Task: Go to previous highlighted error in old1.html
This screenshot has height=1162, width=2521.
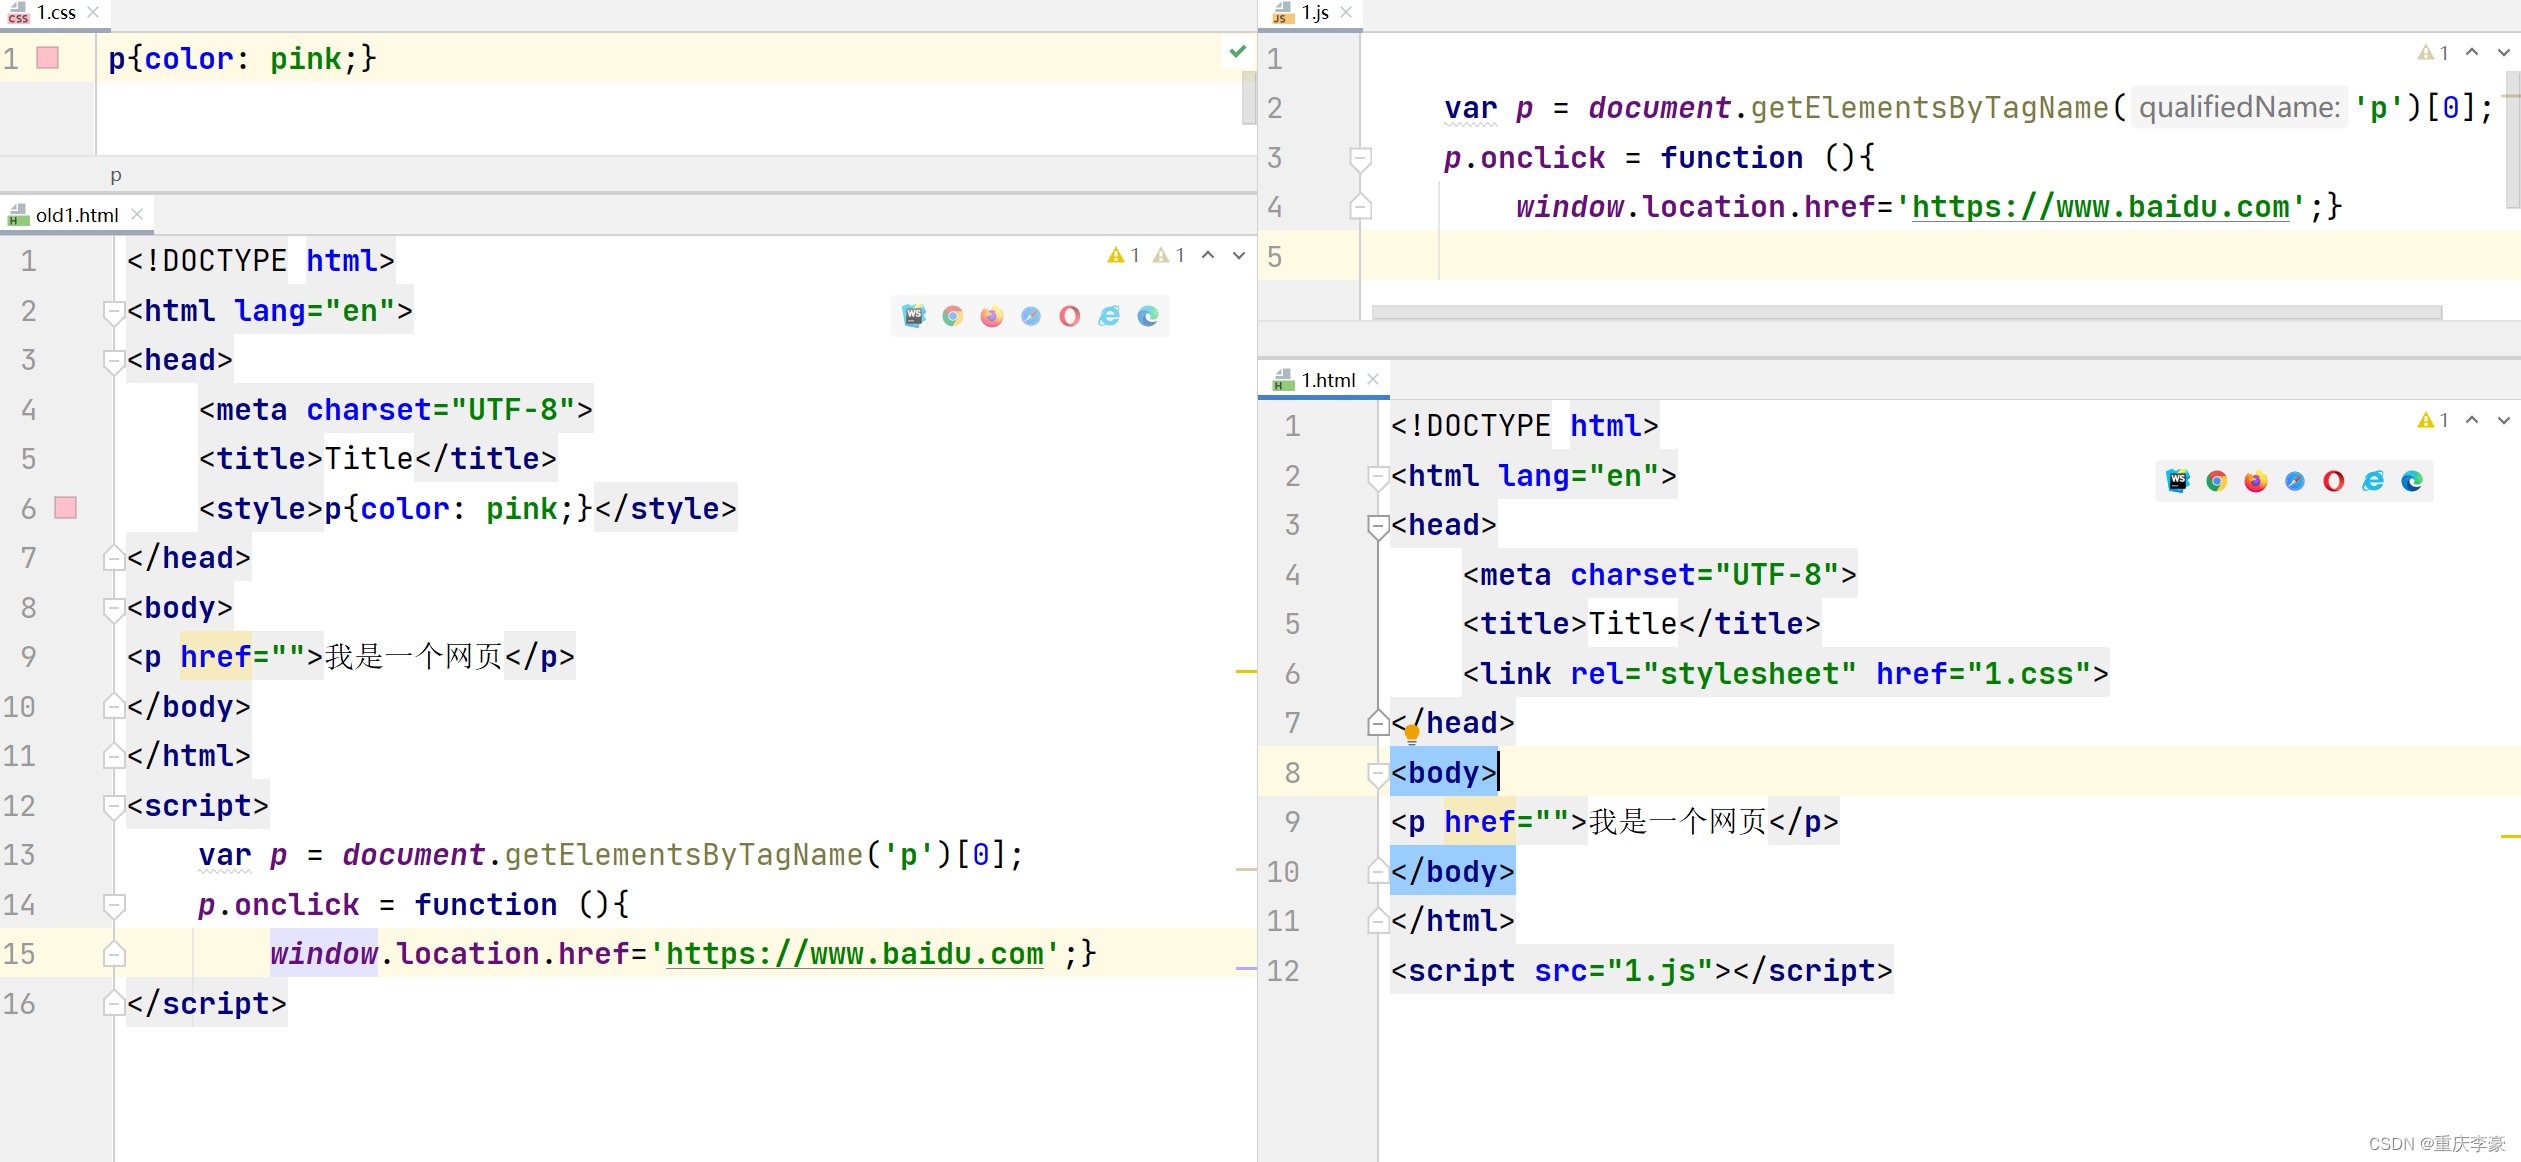Action: point(1208,255)
